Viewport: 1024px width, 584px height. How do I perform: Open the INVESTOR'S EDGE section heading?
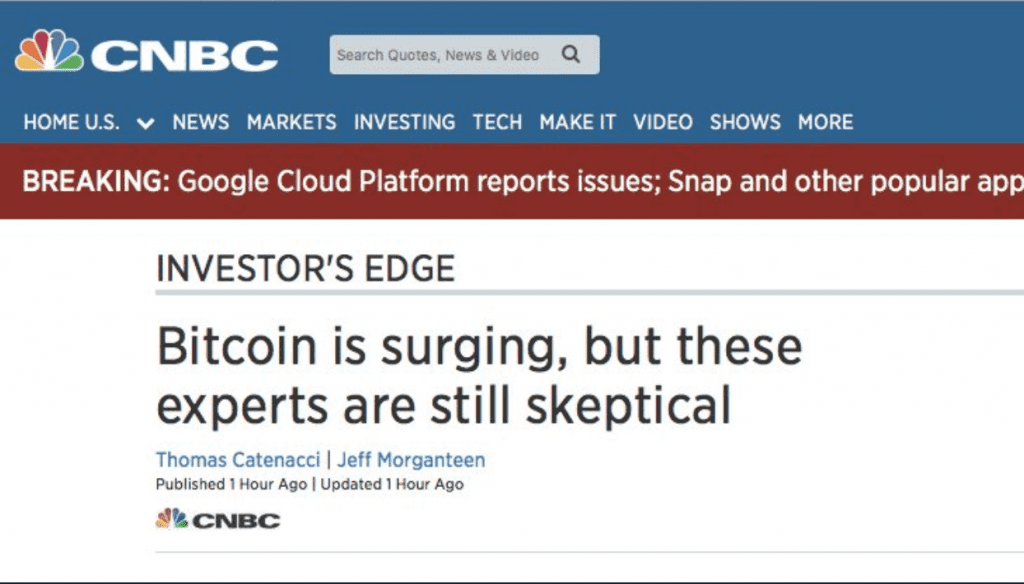306,268
